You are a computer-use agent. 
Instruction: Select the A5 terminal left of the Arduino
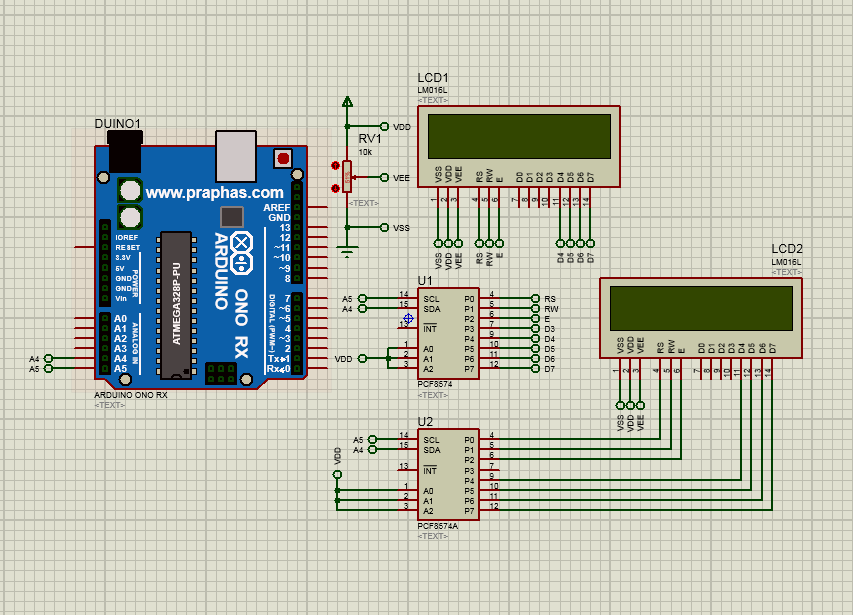[48, 368]
